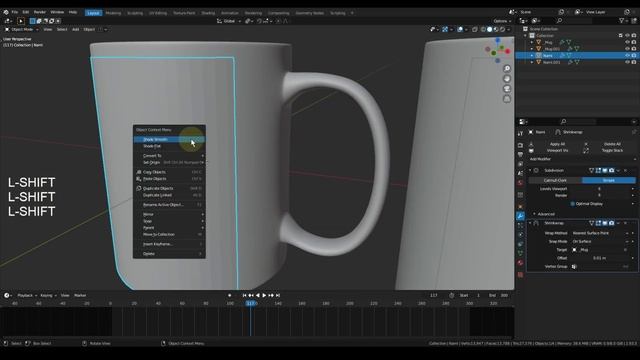640x360 pixels.
Task: Open the Modifier properties wrench tab
Action: click(520, 216)
